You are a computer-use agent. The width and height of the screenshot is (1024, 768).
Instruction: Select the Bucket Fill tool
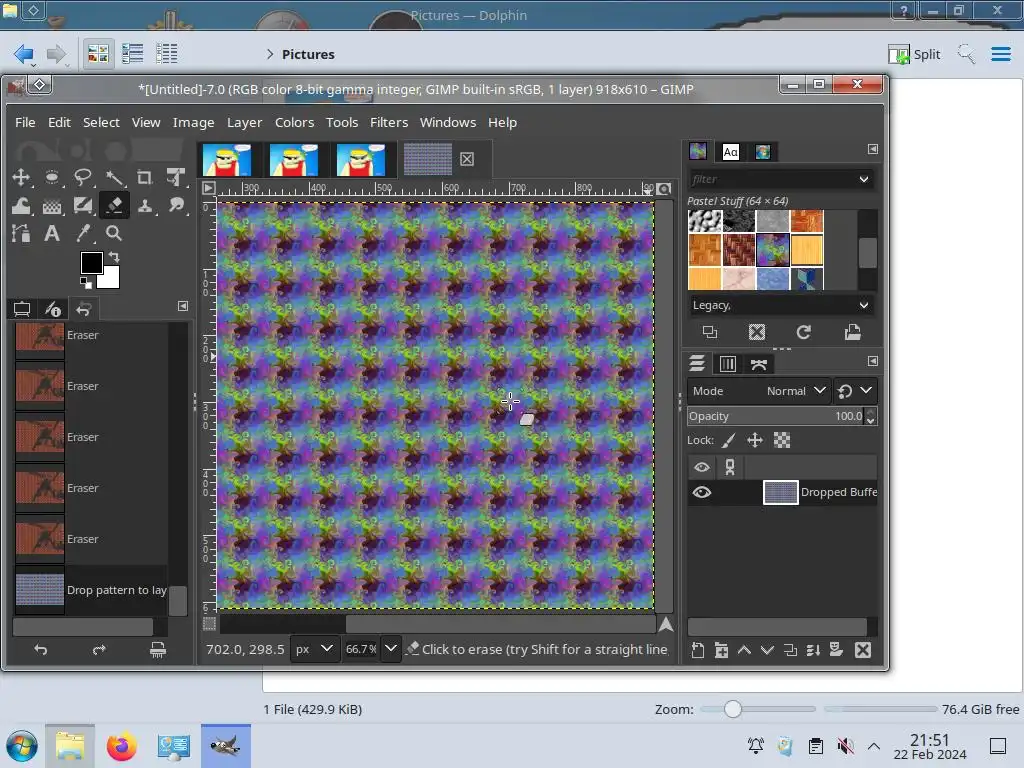[x=52, y=205]
